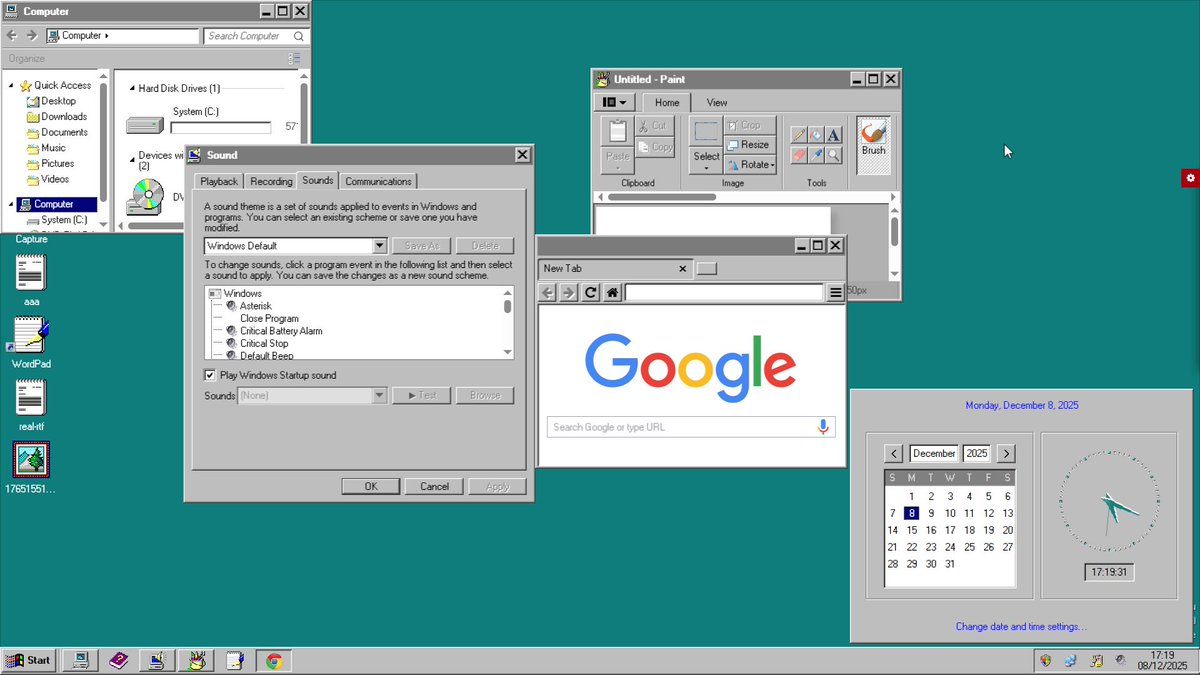Change the view layout icon in Computer window

(294, 59)
